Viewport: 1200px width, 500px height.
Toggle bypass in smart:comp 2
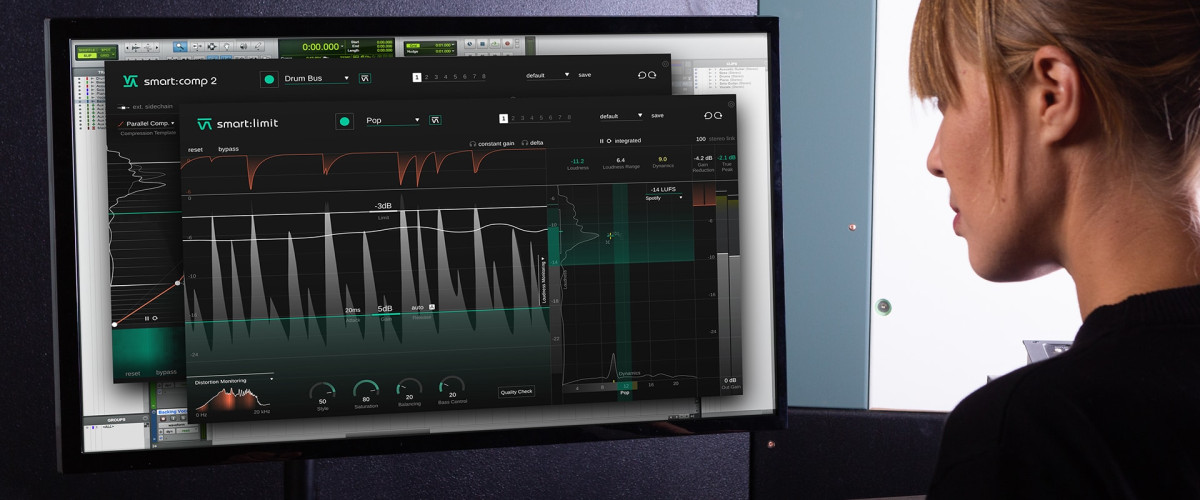click(166, 372)
